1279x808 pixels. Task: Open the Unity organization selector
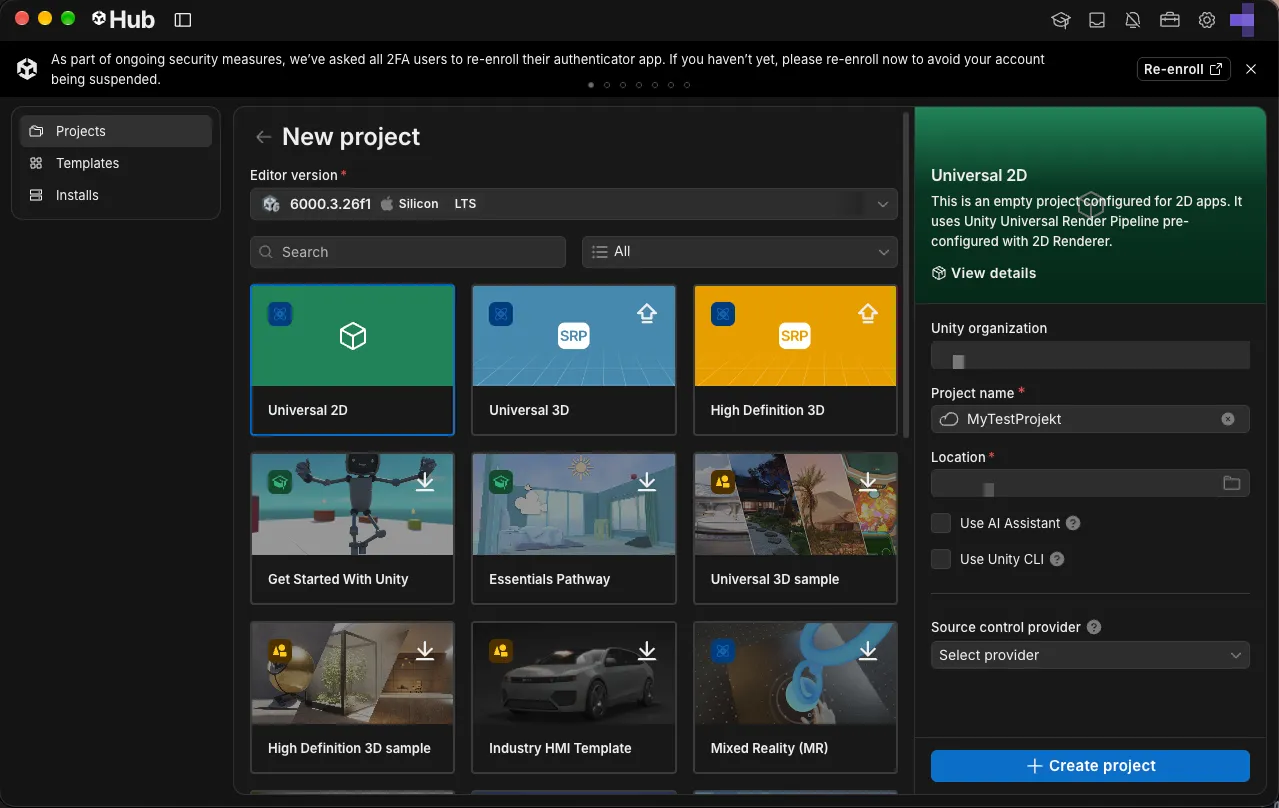click(x=1090, y=356)
